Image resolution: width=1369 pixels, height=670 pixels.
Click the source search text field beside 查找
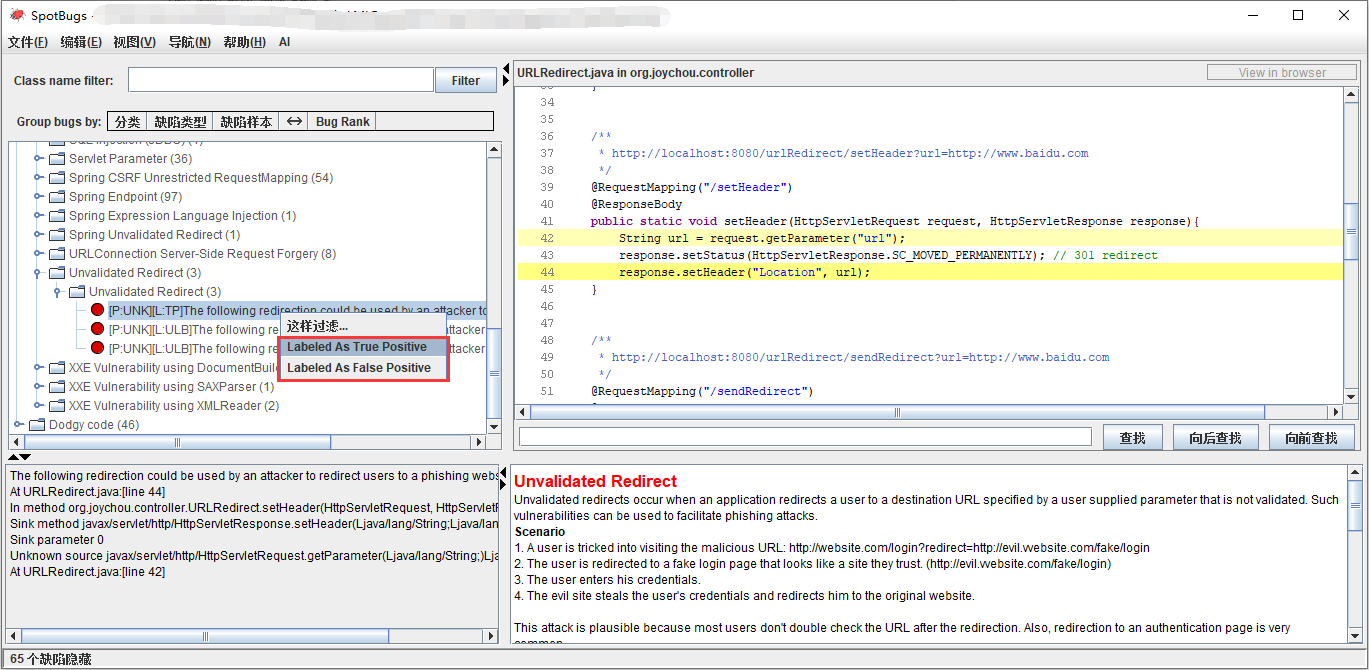pyautogui.click(x=805, y=437)
